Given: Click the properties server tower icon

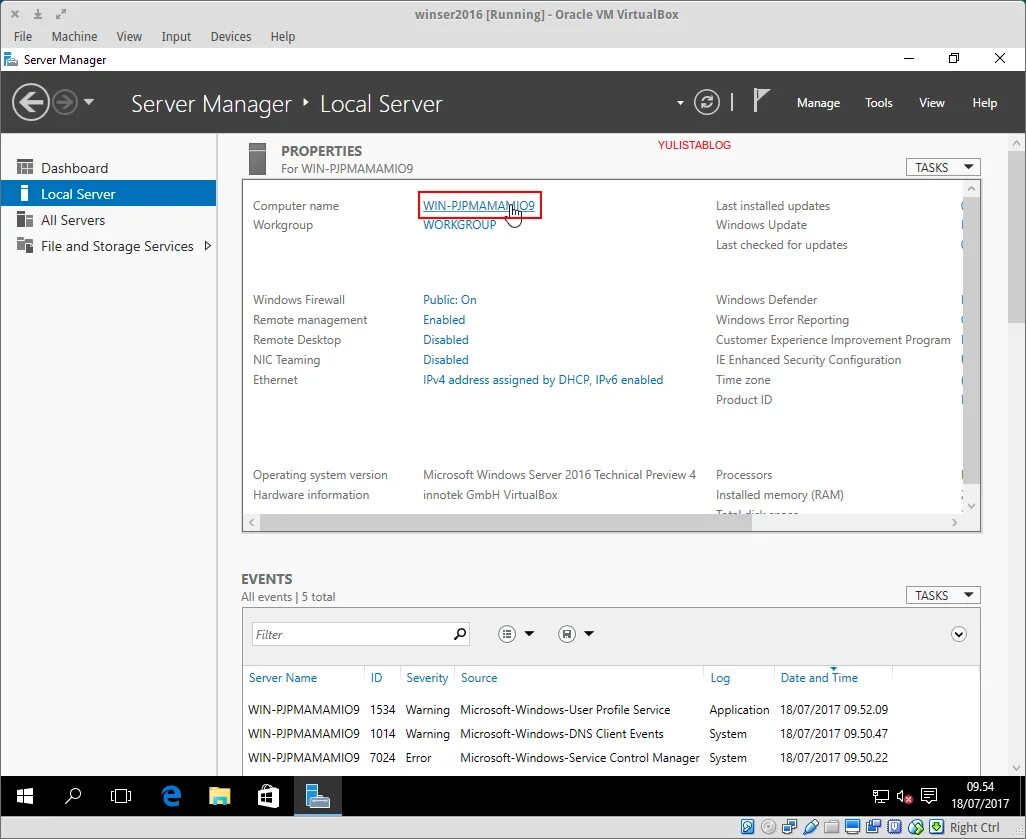Looking at the screenshot, I should [258, 159].
